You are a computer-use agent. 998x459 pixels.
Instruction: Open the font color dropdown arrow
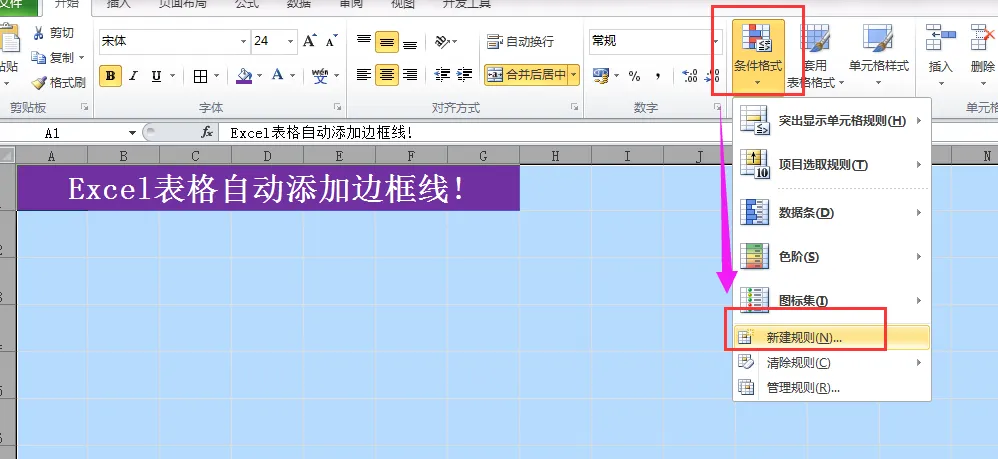pyautogui.click(x=293, y=76)
